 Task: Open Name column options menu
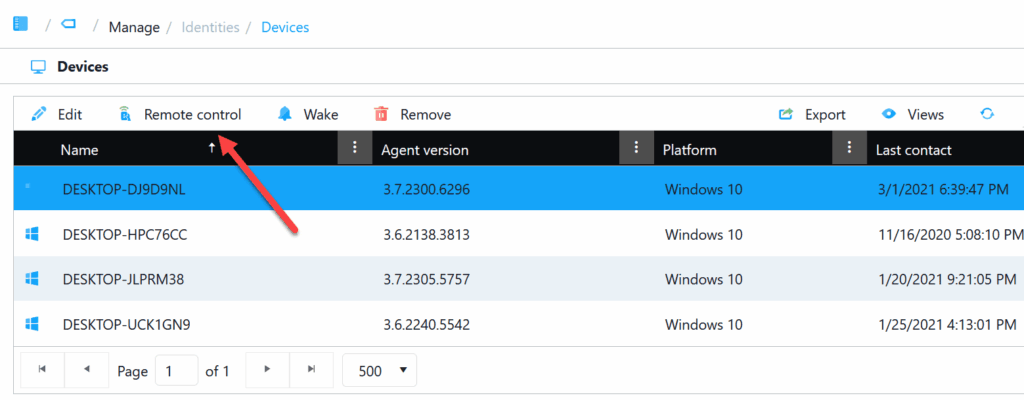pos(353,149)
